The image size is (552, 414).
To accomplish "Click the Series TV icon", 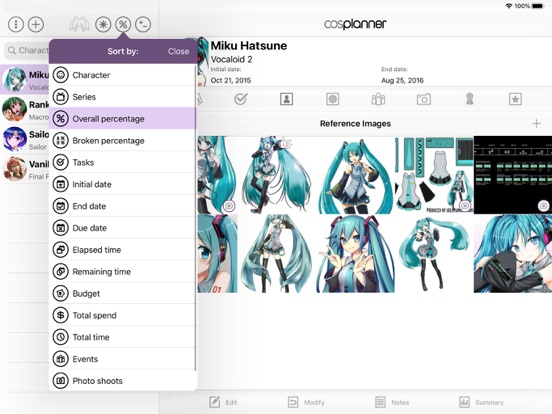I will pyautogui.click(x=61, y=97).
